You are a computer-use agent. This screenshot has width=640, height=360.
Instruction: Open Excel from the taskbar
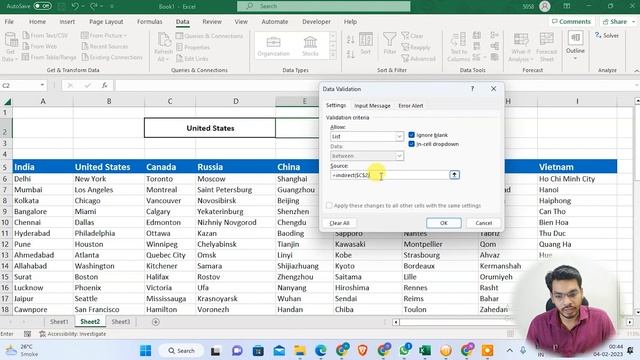tap(425, 351)
